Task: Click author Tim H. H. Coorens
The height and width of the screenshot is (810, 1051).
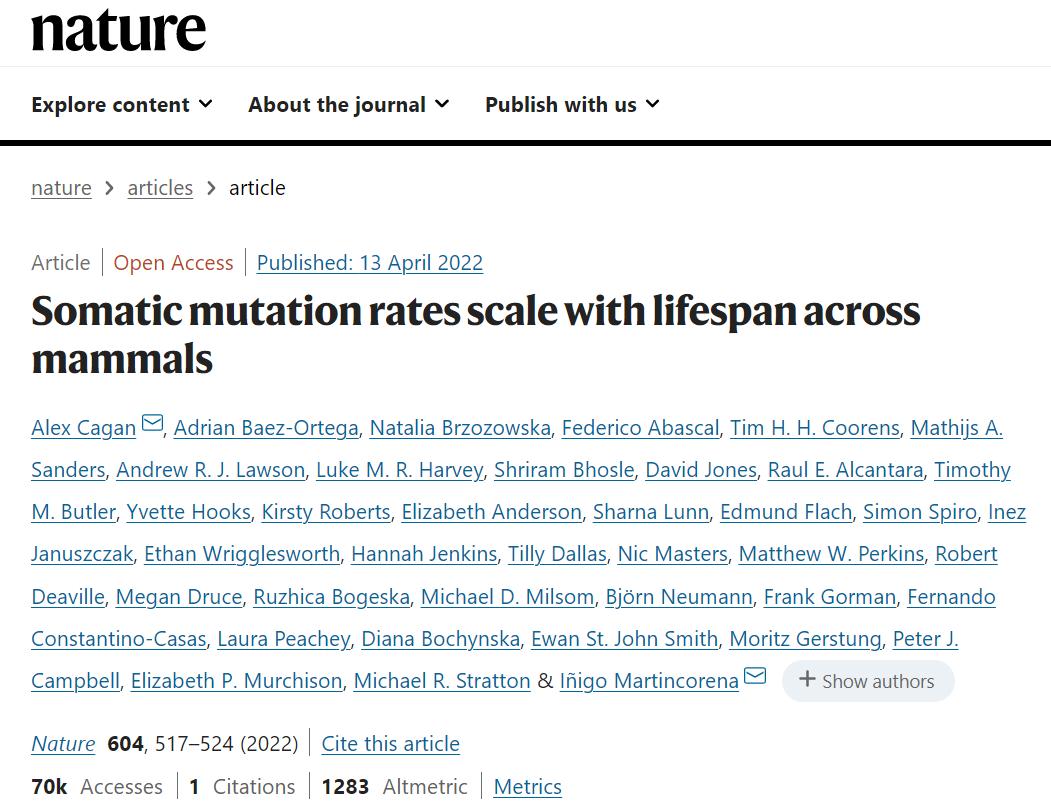Action: click(814, 428)
